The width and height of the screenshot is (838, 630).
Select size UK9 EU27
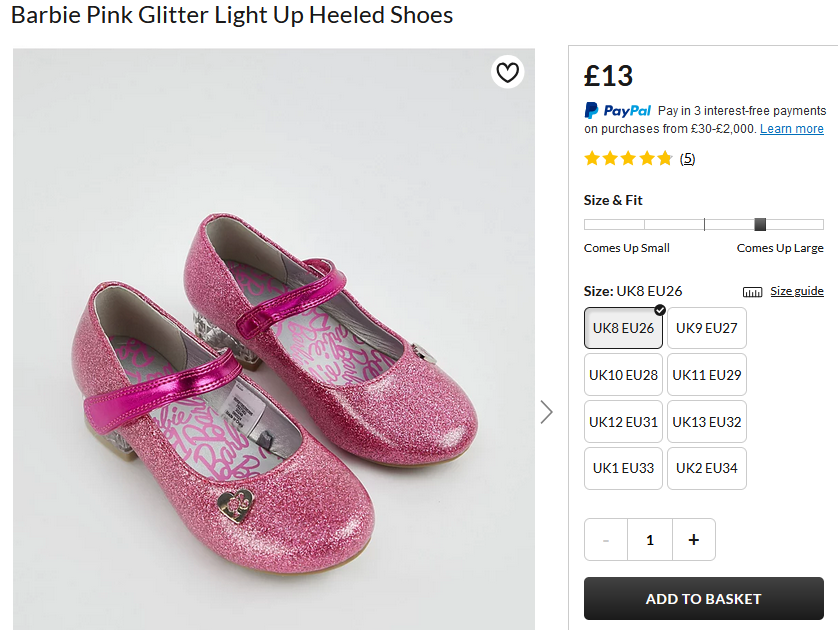click(x=706, y=328)
